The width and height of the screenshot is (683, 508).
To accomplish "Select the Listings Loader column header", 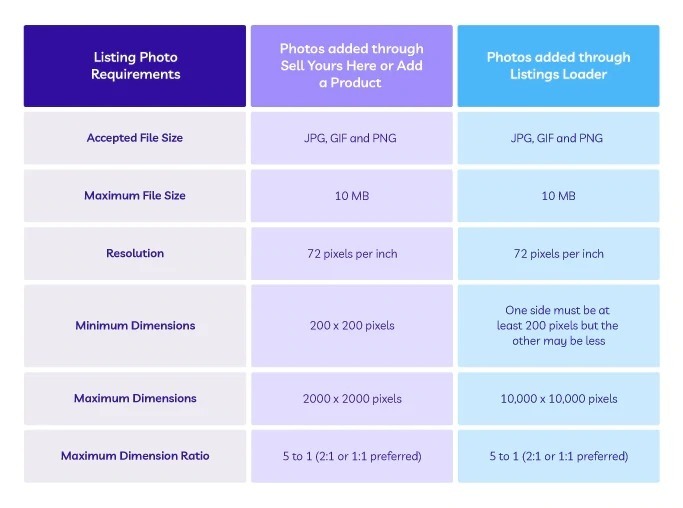I will point(558,66).
